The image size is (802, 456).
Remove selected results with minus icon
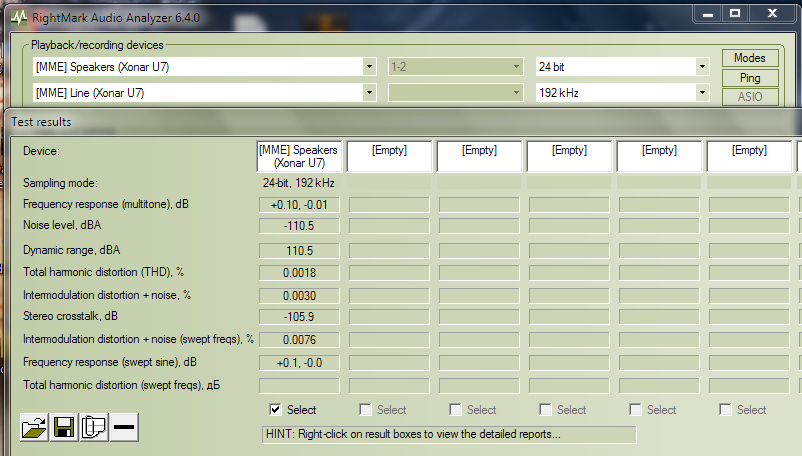tap(124, 427)
